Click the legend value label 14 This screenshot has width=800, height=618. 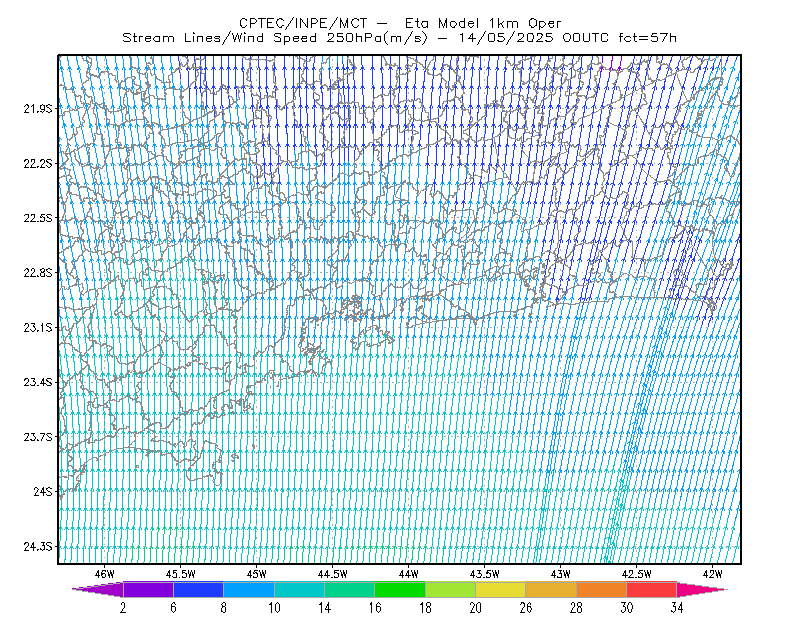[x=324, y=608]
